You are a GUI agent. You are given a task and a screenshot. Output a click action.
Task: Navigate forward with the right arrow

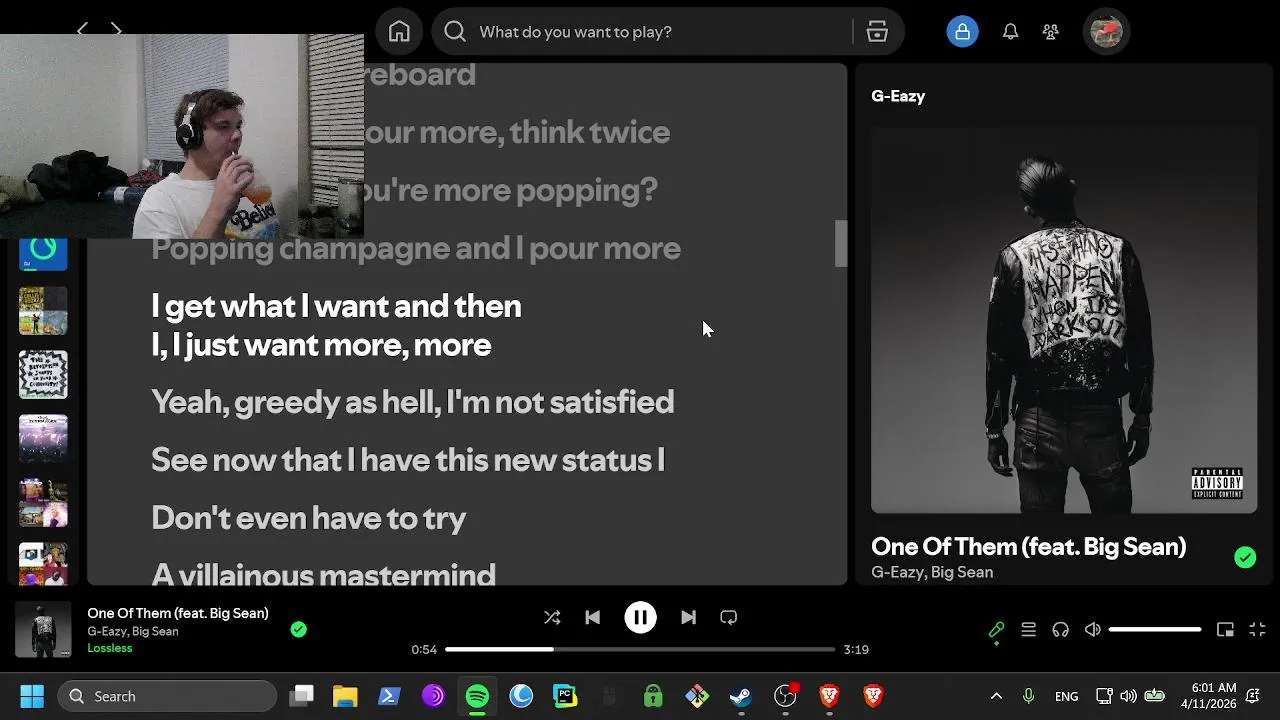[116, 30]
